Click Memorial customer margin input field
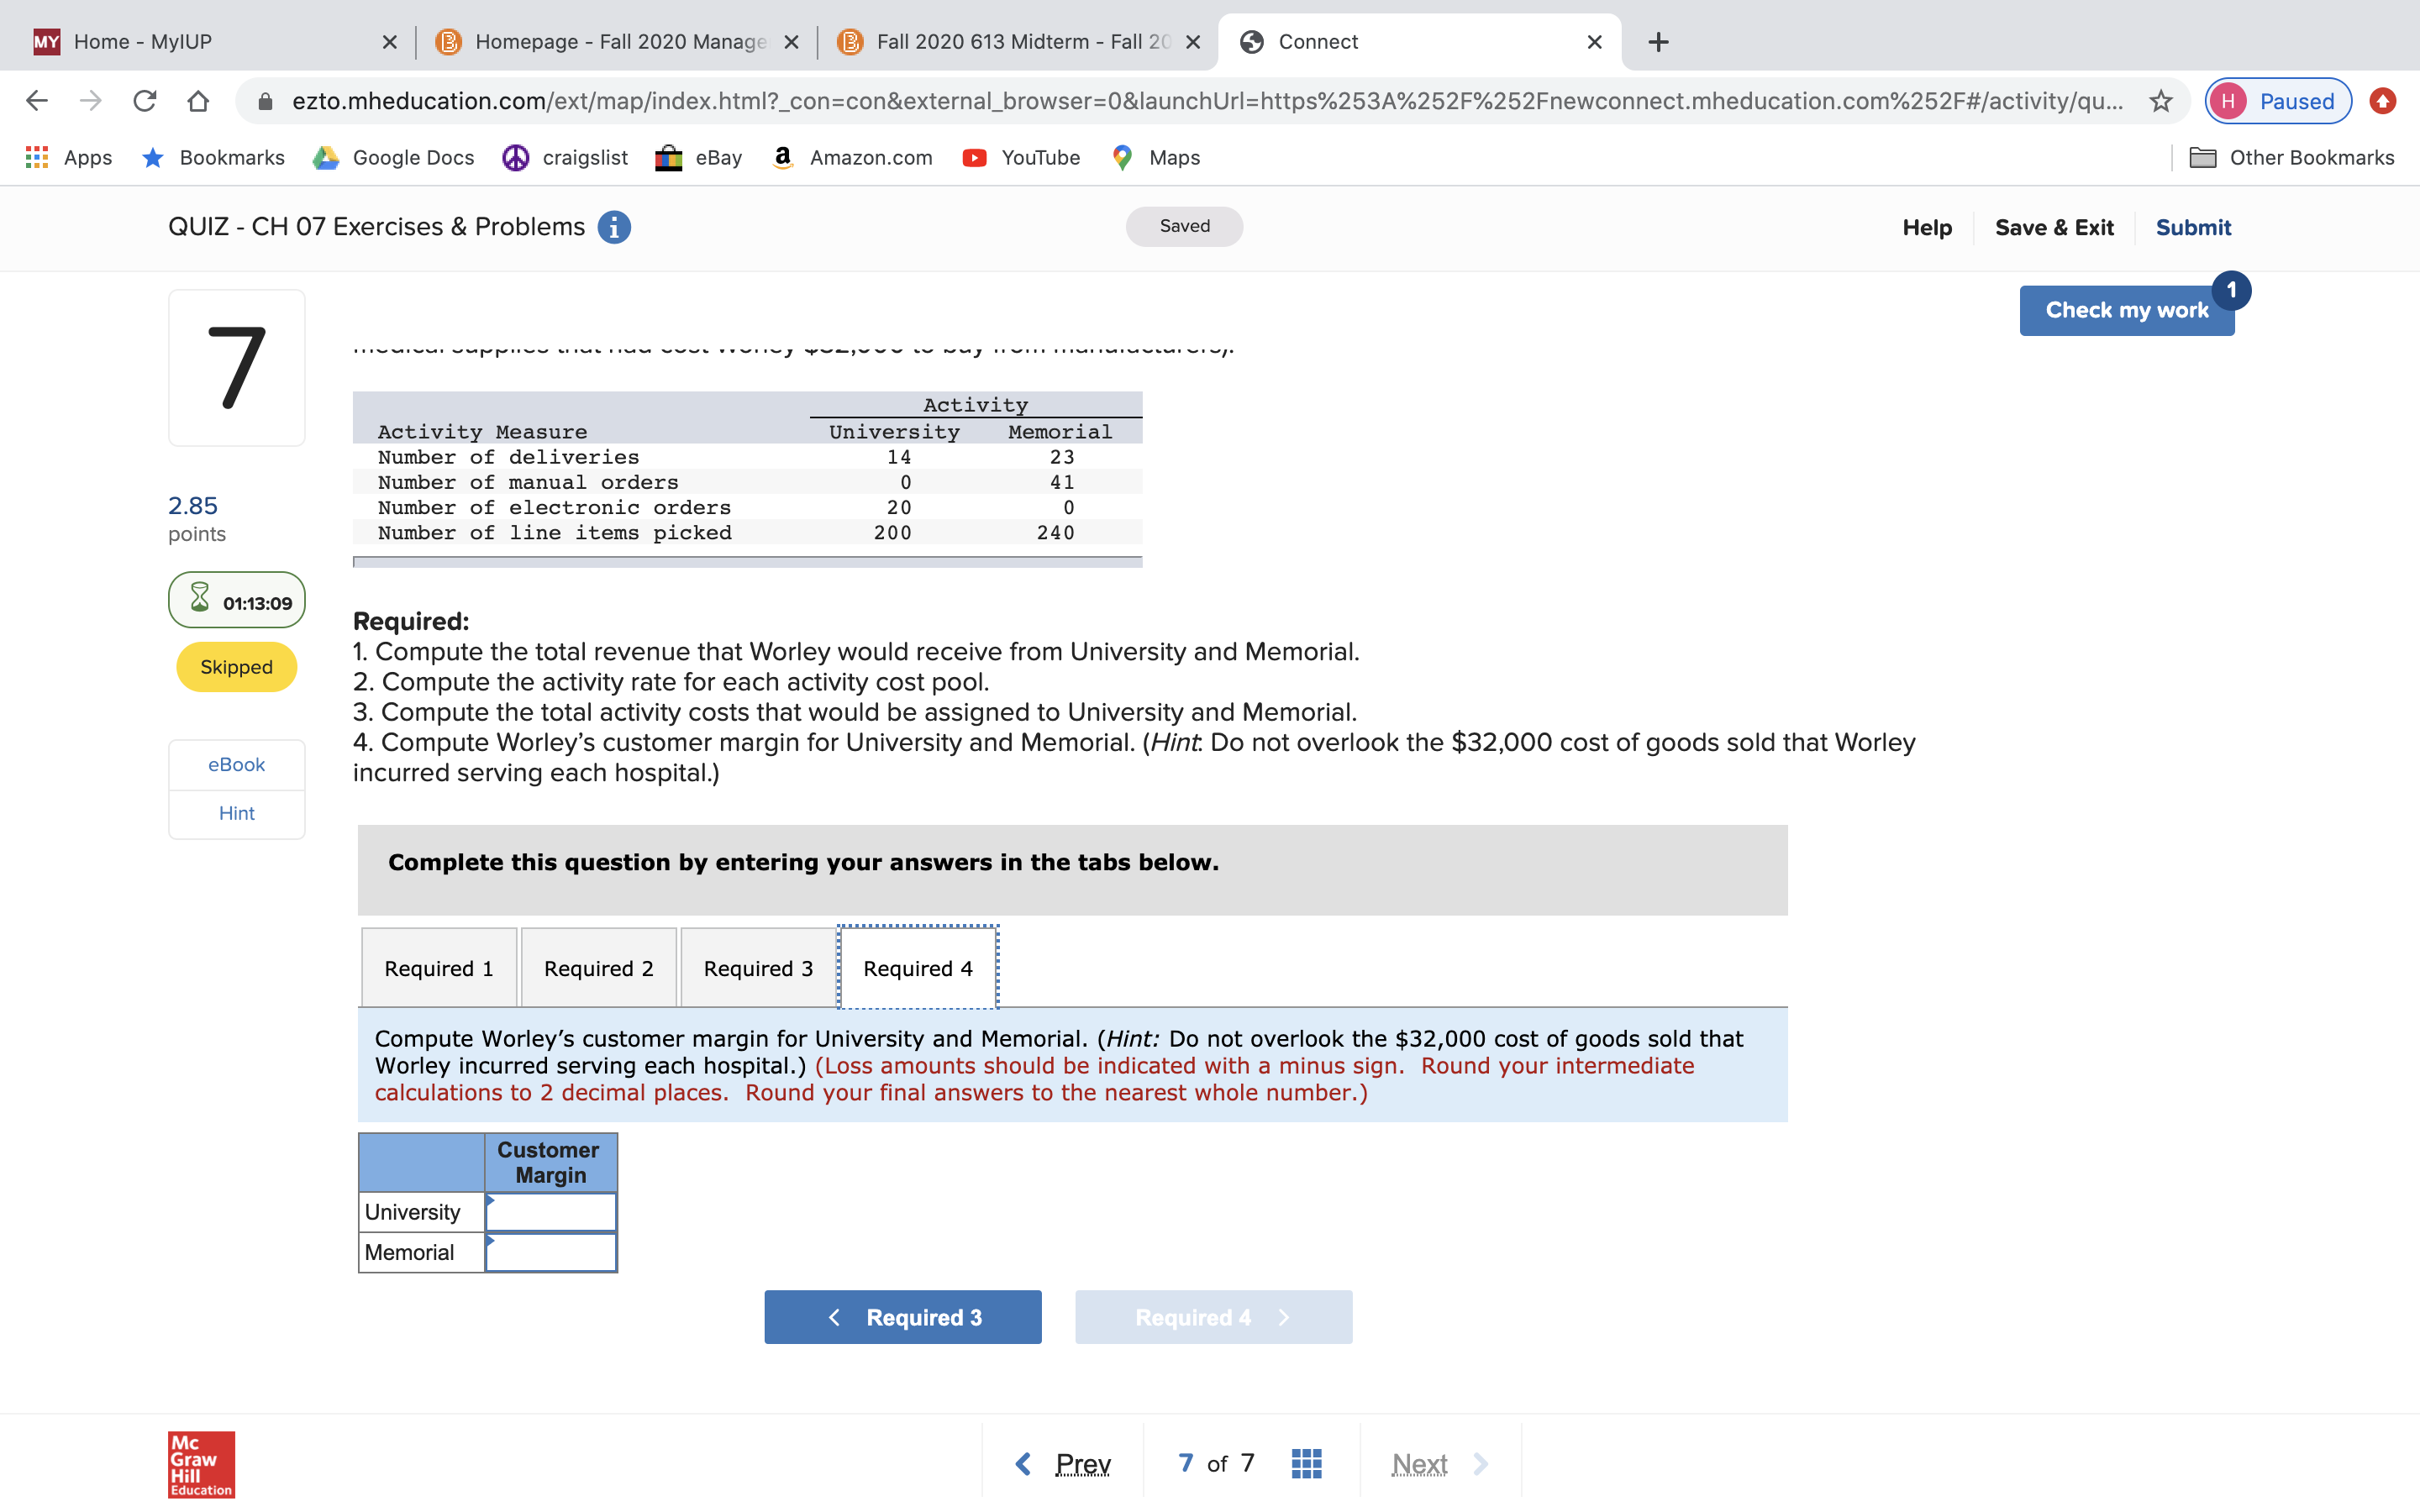This screenshot has height=1512, width=2420. pyautogui.click(x=551, y=1252)
